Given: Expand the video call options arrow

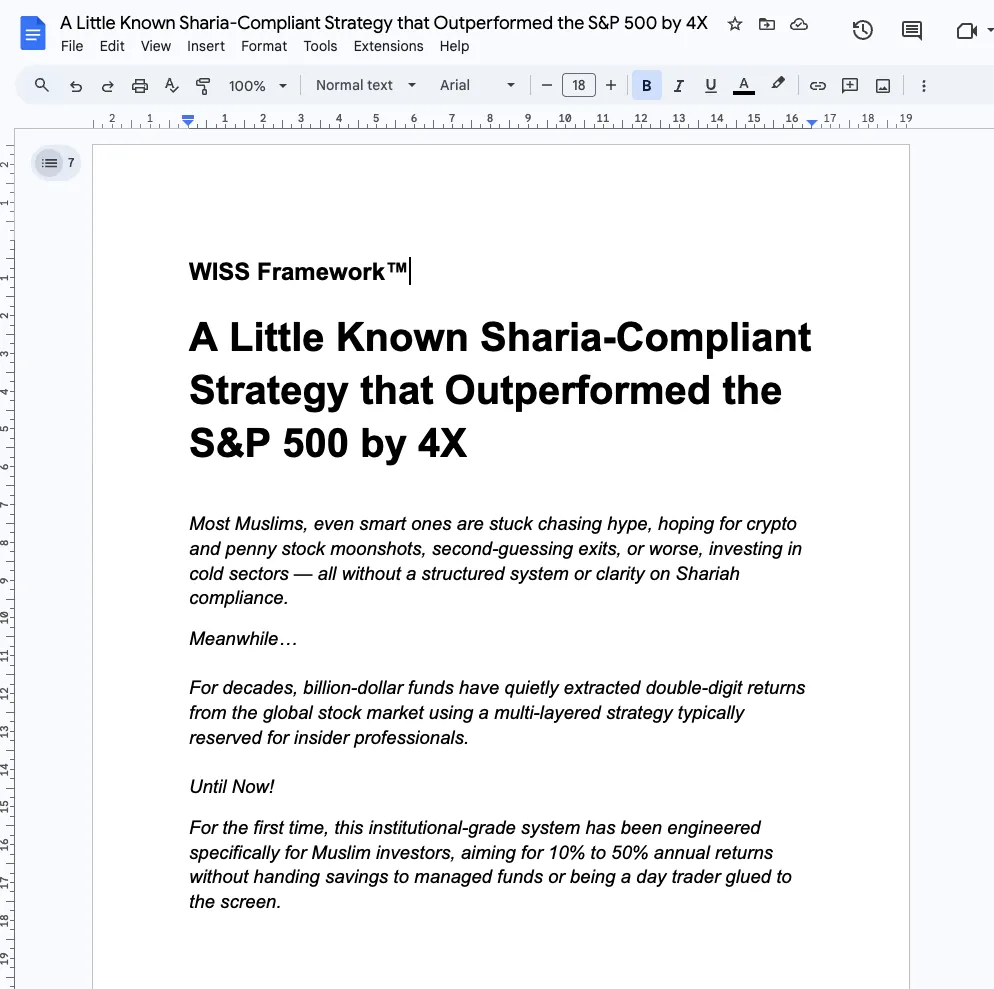Looking at the screenshot, I should [x=990, y=30].
